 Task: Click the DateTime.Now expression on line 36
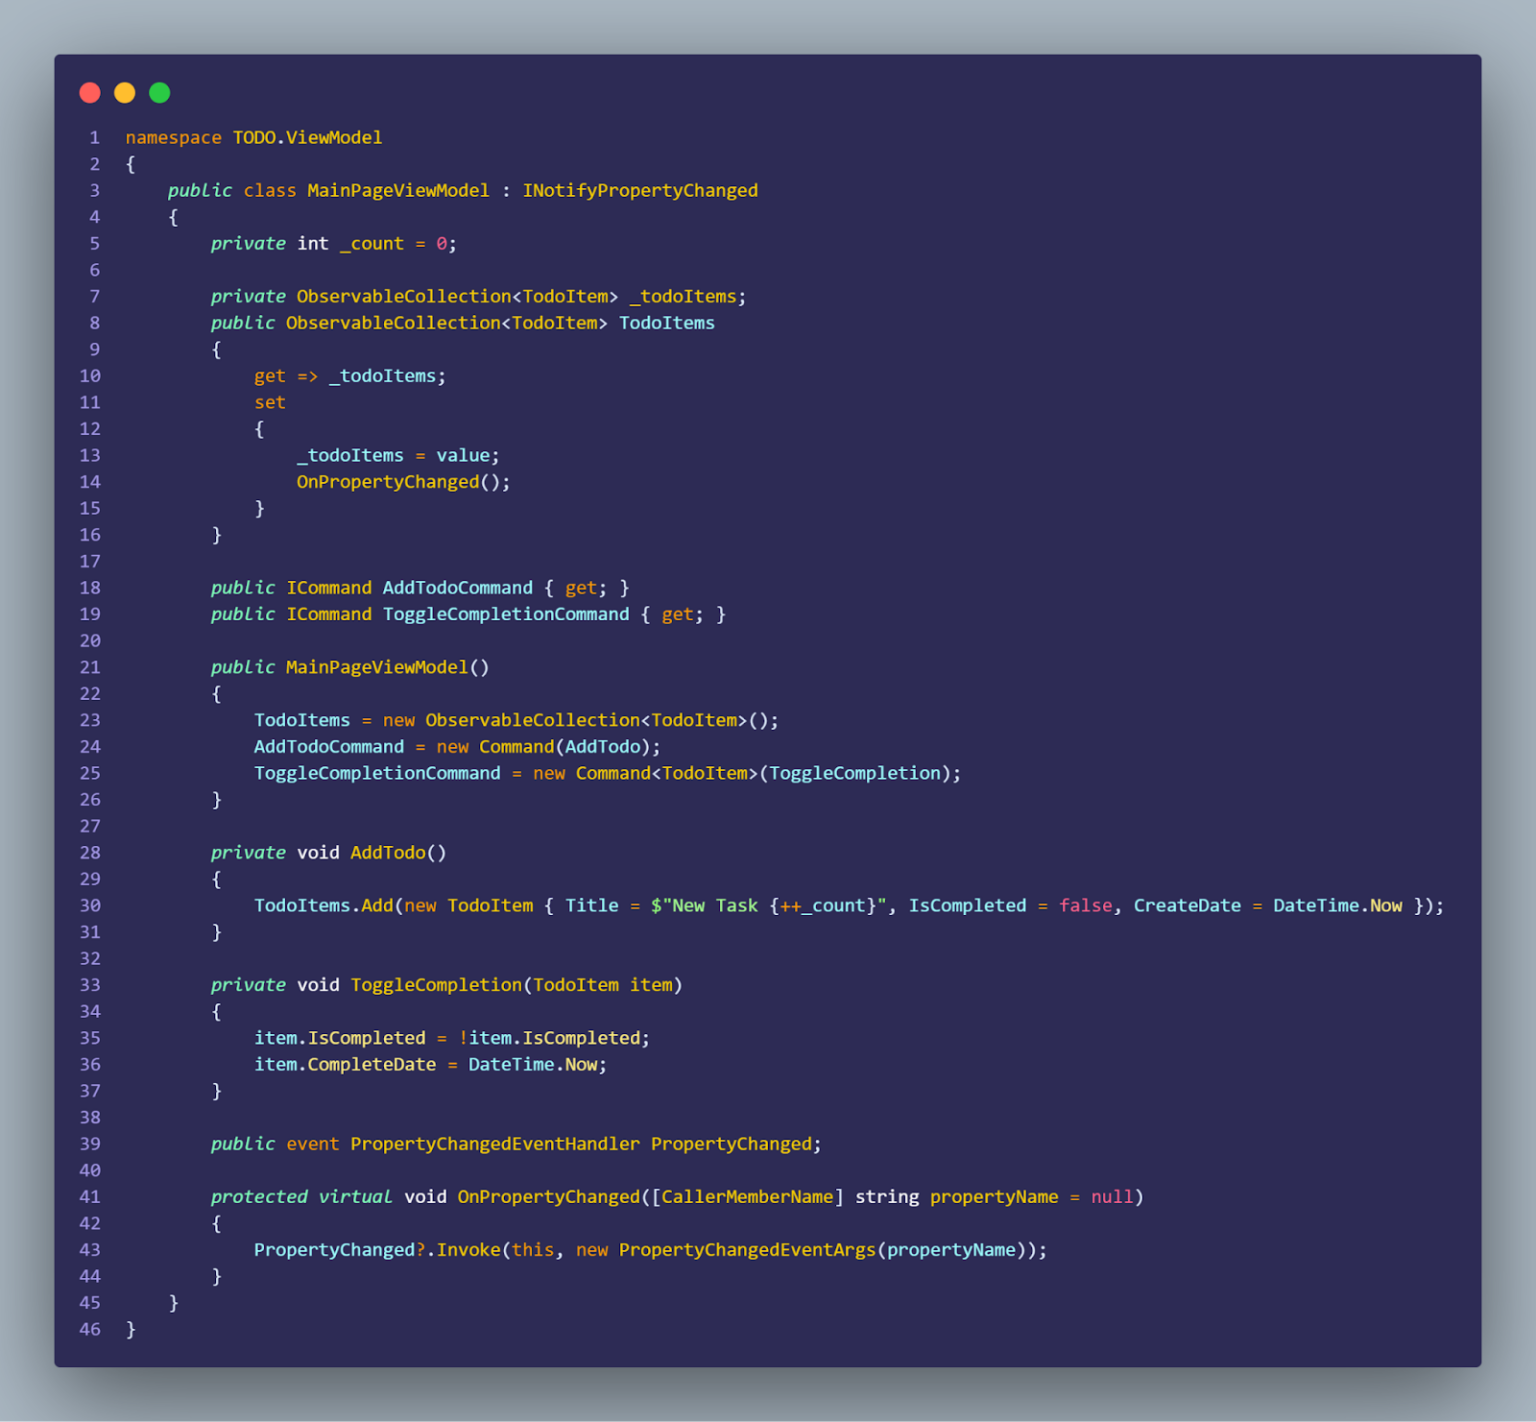[x=534, y=1064]
